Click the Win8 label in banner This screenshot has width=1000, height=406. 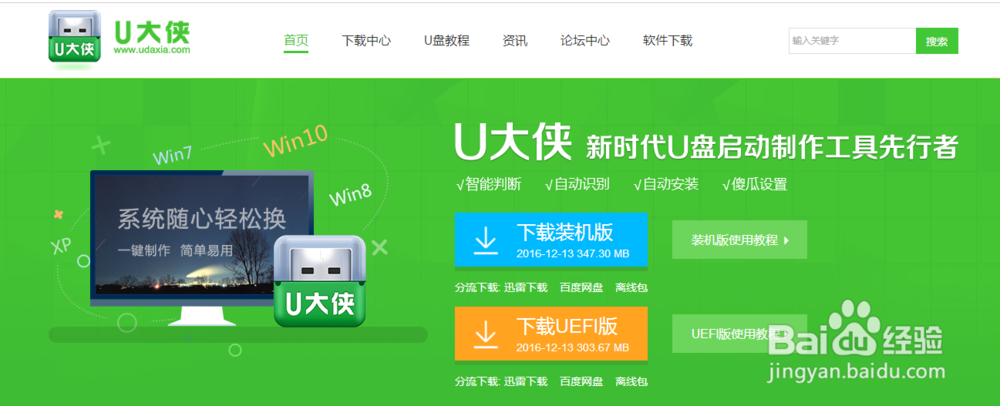(x=350, y=194)
